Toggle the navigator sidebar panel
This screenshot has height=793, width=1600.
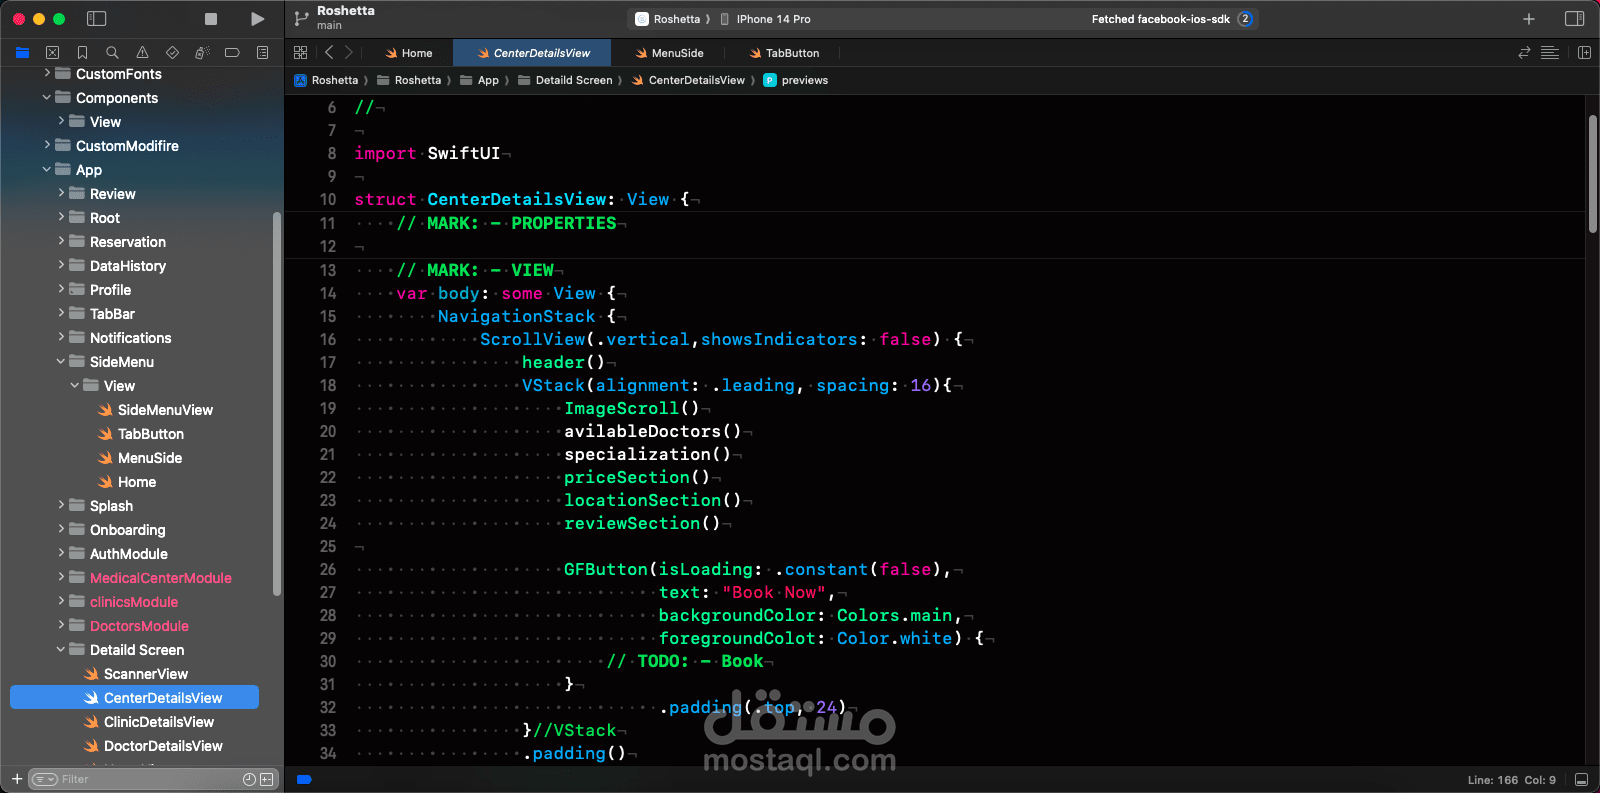pos(97,19)
